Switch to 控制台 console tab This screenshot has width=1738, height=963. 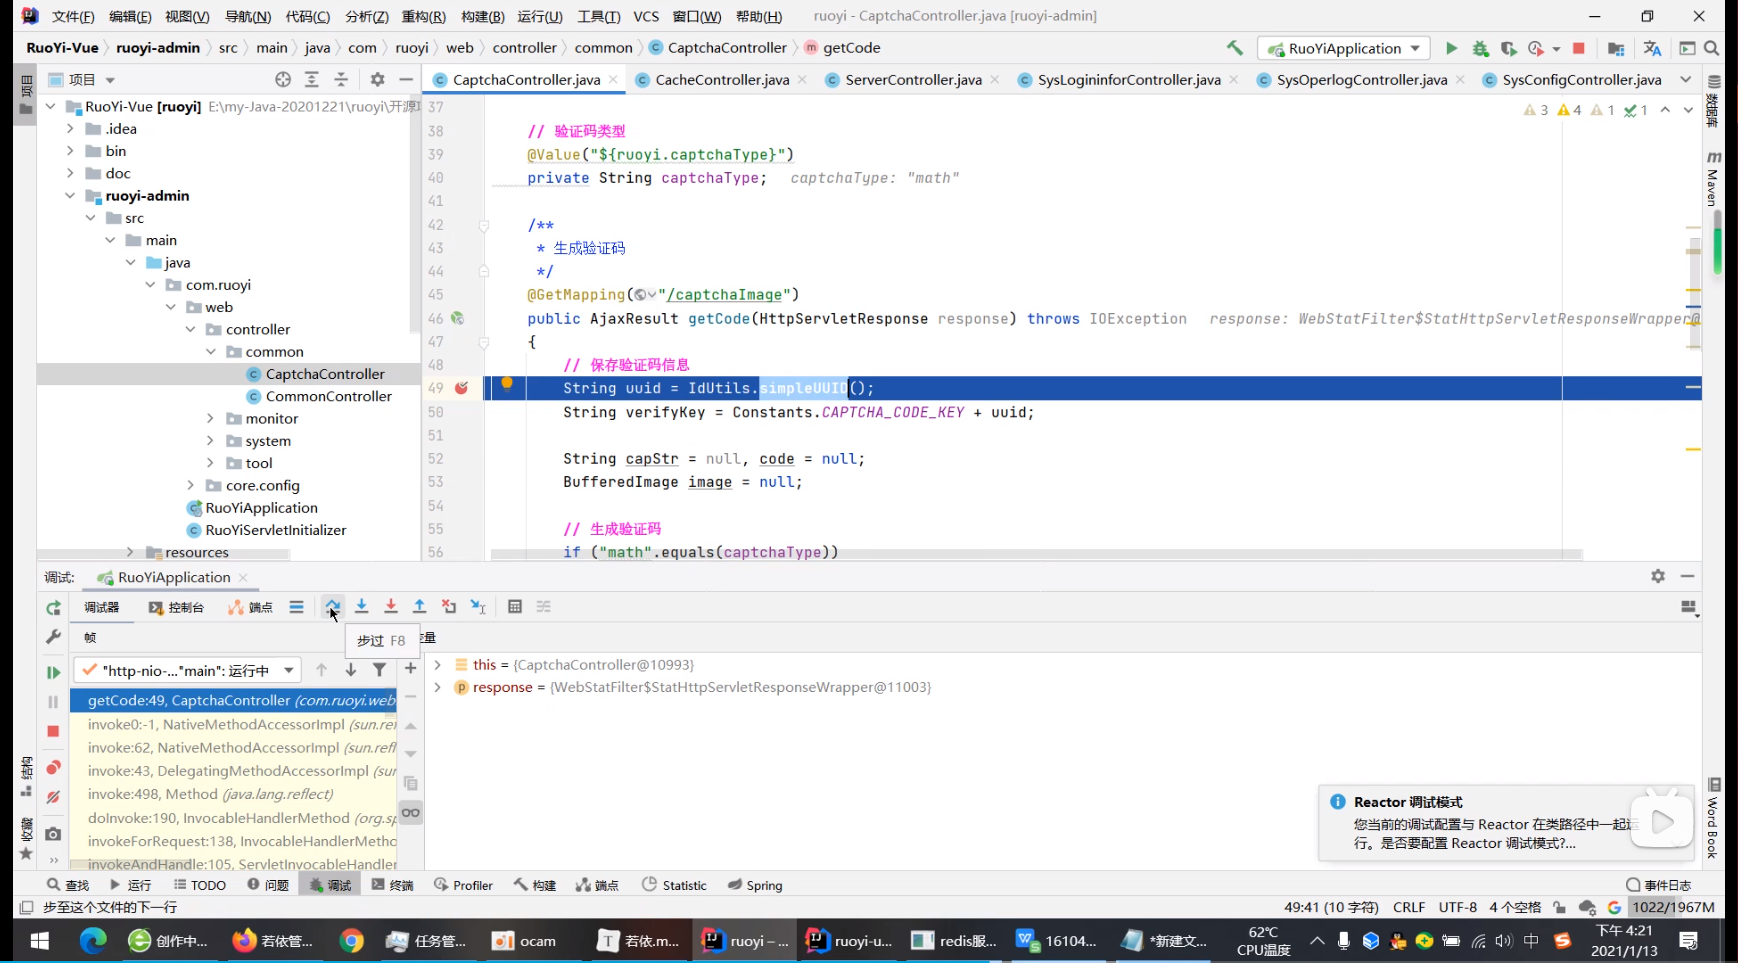click(x=177, y=607)
